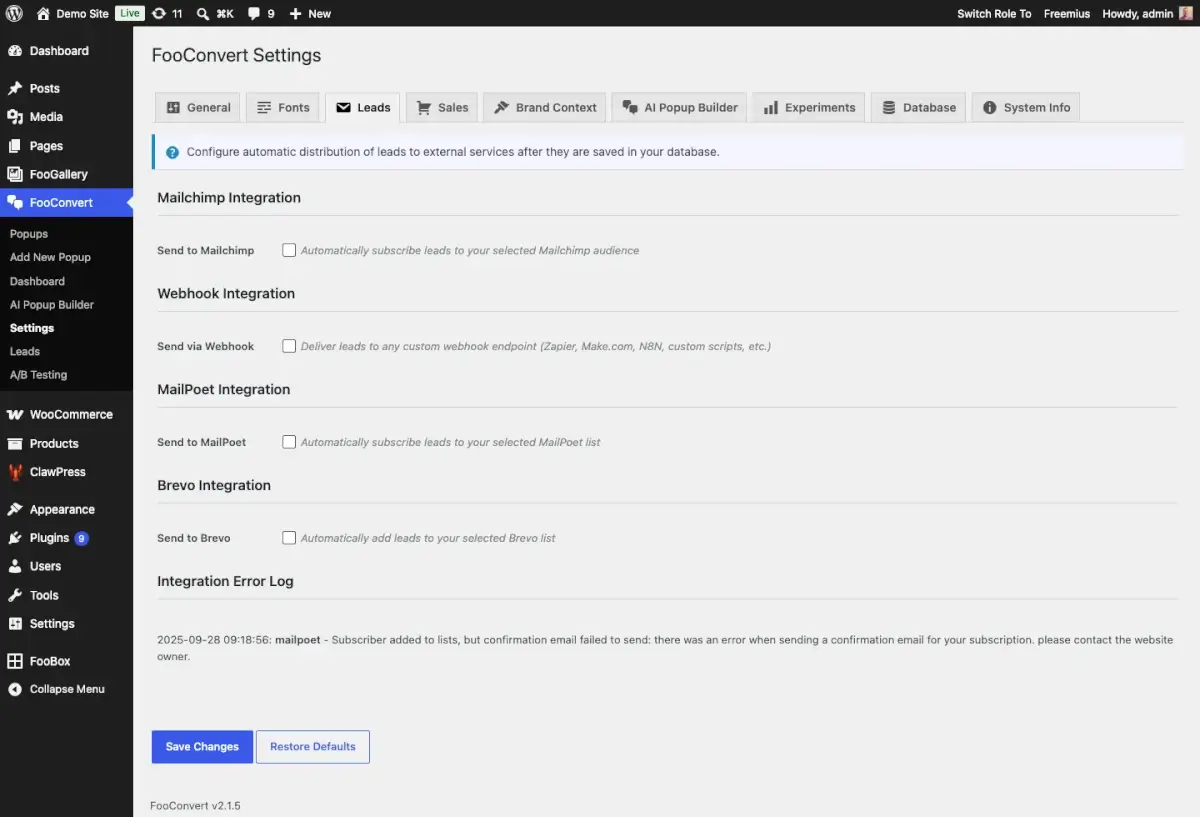The width and height of the screenshot is (1200, 817).
Task: Open the Leads submenu link in sidebar
Action: (x=25, y=351)
